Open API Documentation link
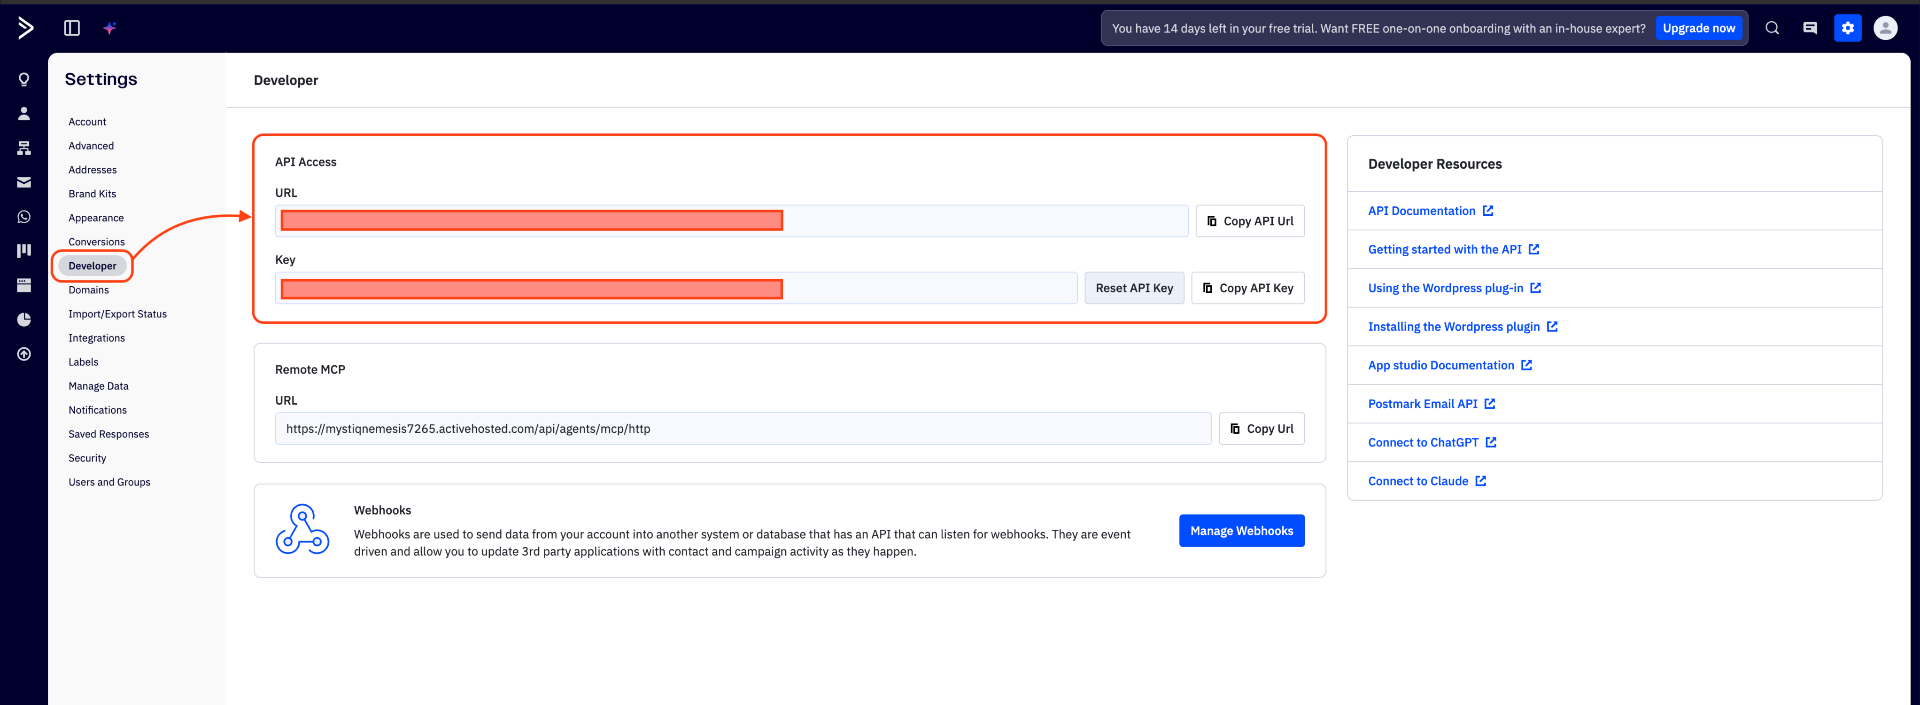 pyautogui.click(x=1431, y=211)
